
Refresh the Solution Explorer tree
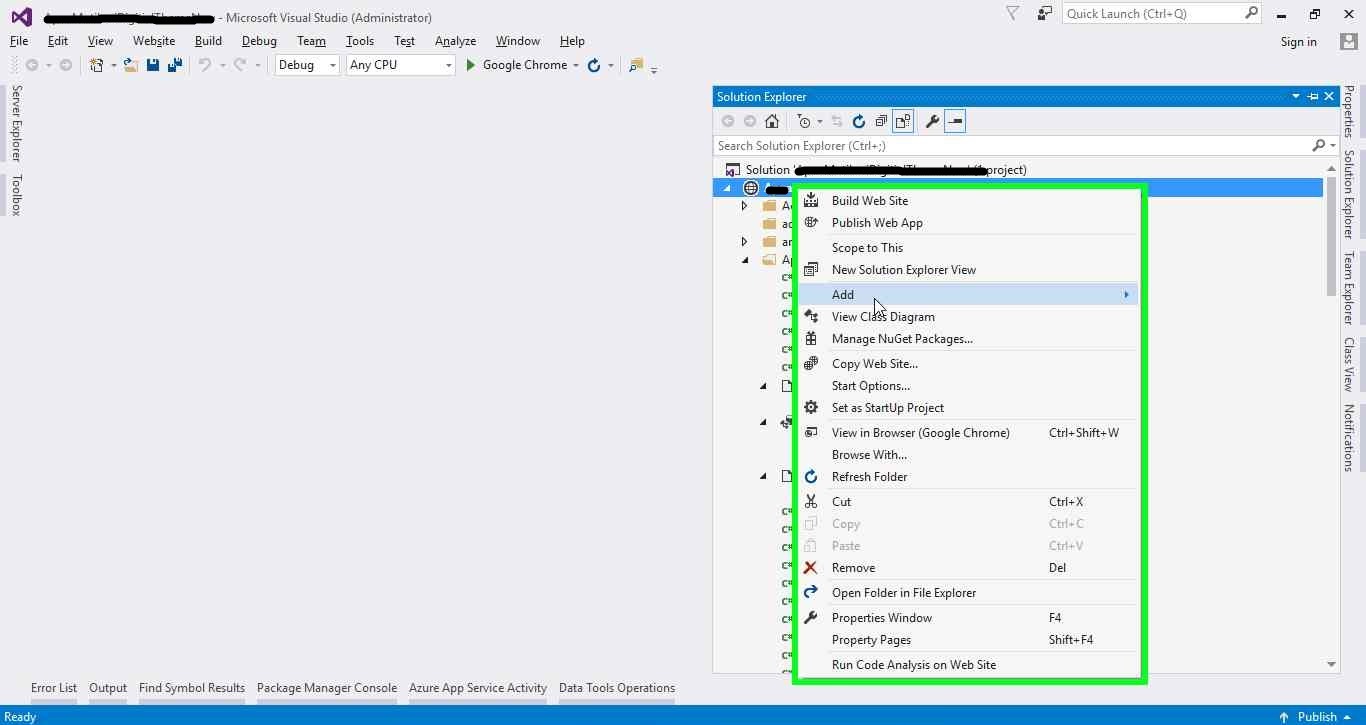tap(859, 121)
